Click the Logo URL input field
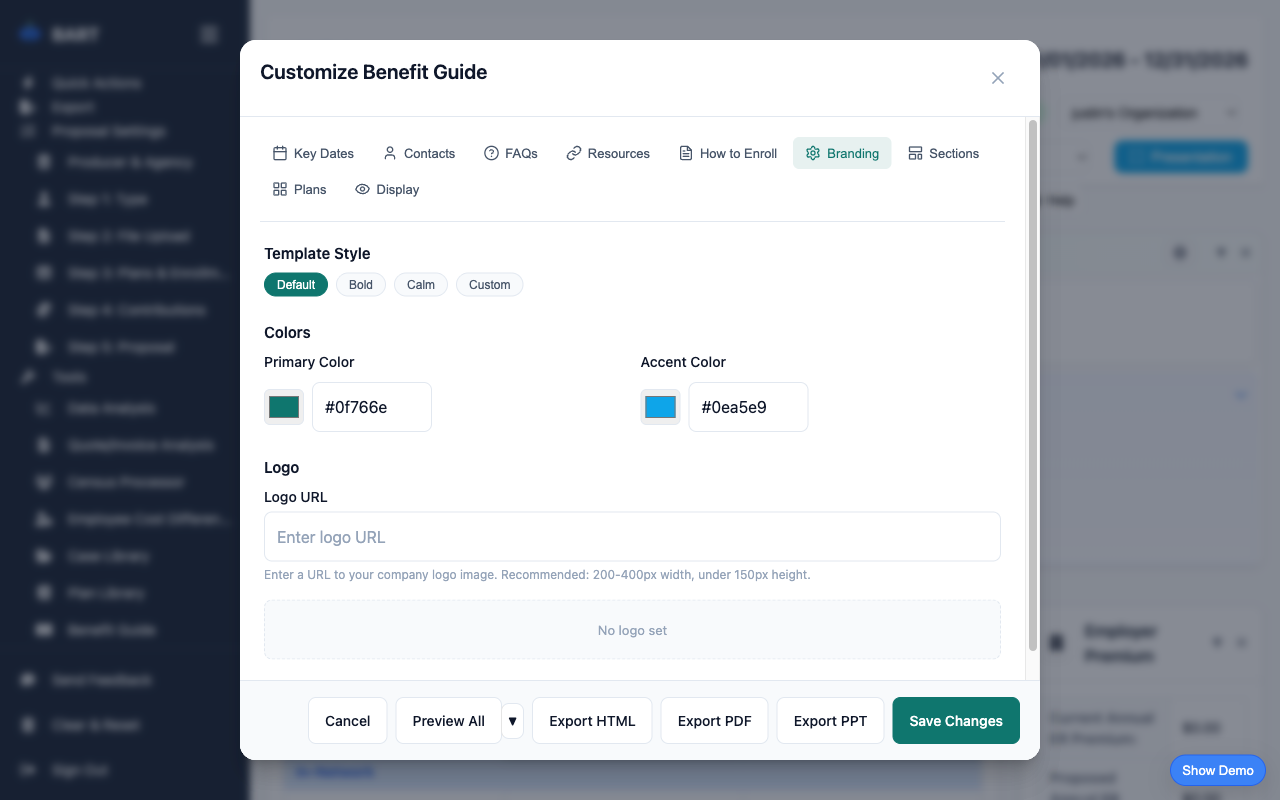The image size is (1280, 800). click(632, 536)
